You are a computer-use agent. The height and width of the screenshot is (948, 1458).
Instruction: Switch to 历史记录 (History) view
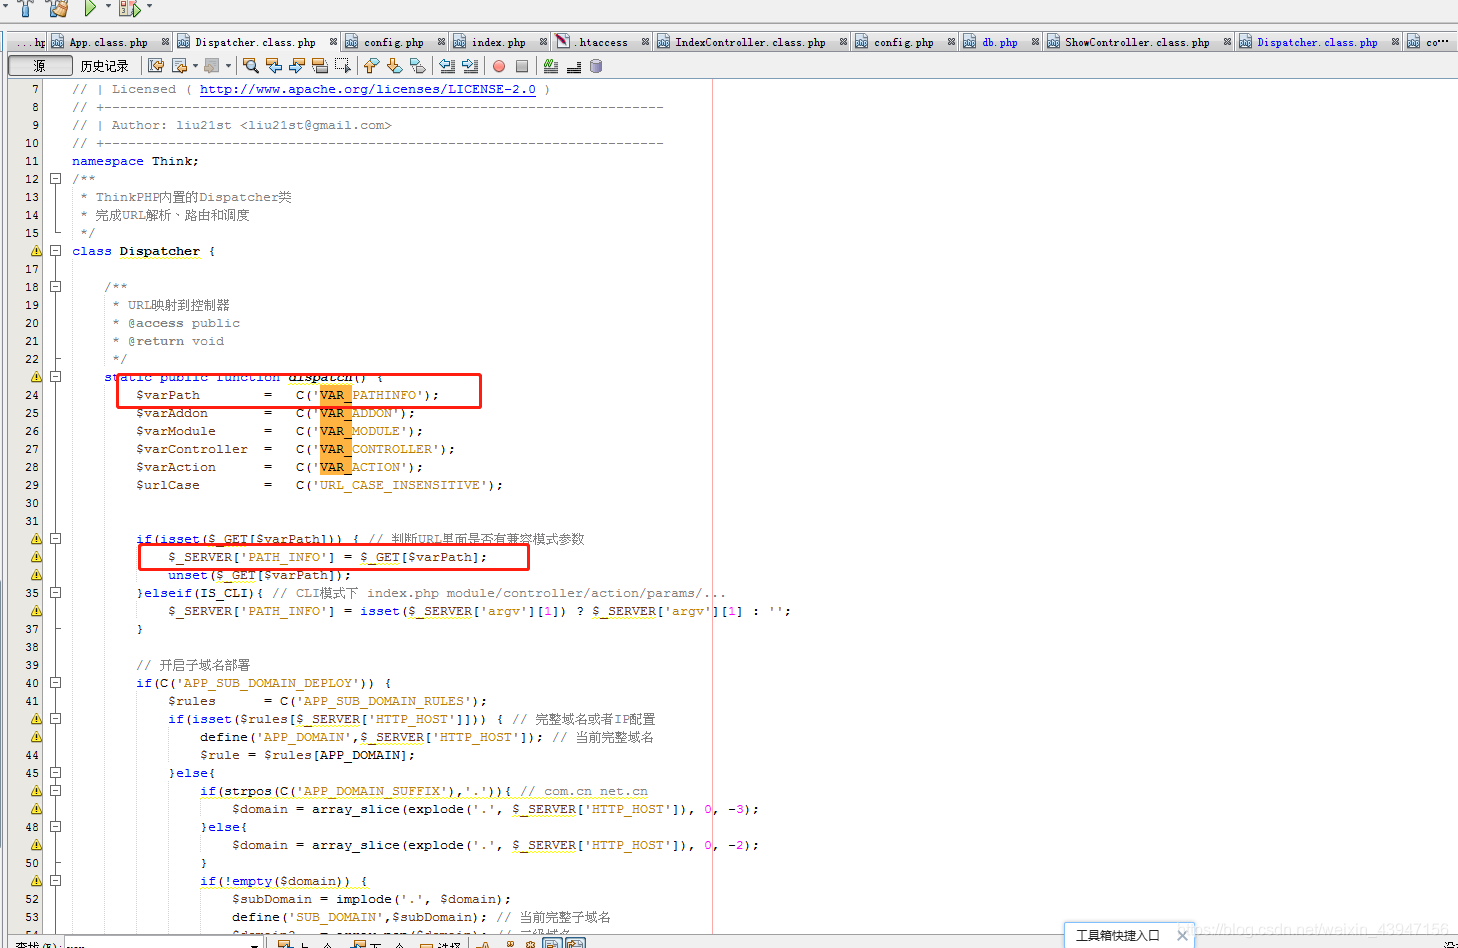click(105, 66)
